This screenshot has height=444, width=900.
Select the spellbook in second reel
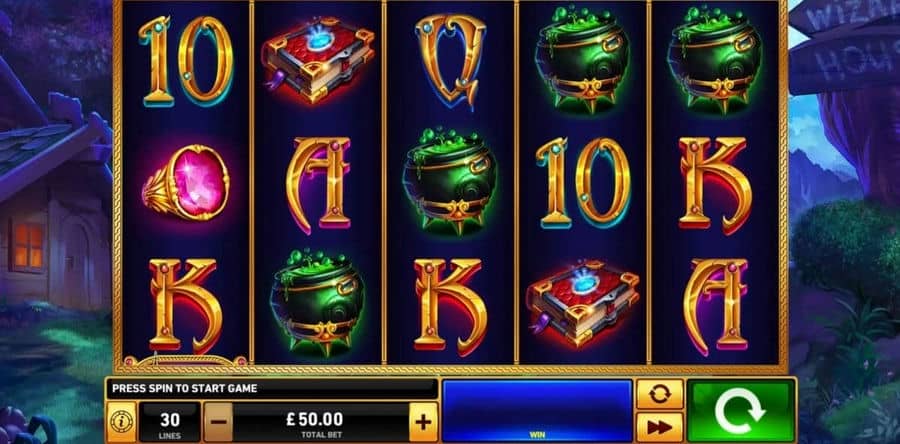click(x=319, y=62)
